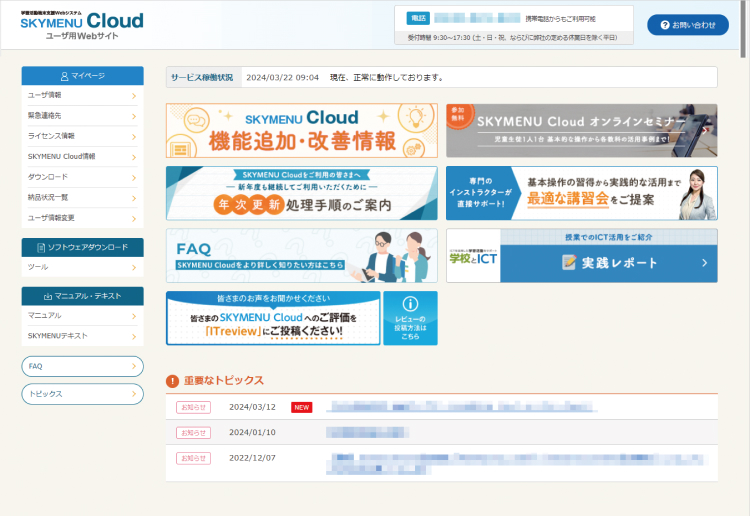Click the FAQ pill button in sidebar
Screen dimensions: 750x516
82,366
